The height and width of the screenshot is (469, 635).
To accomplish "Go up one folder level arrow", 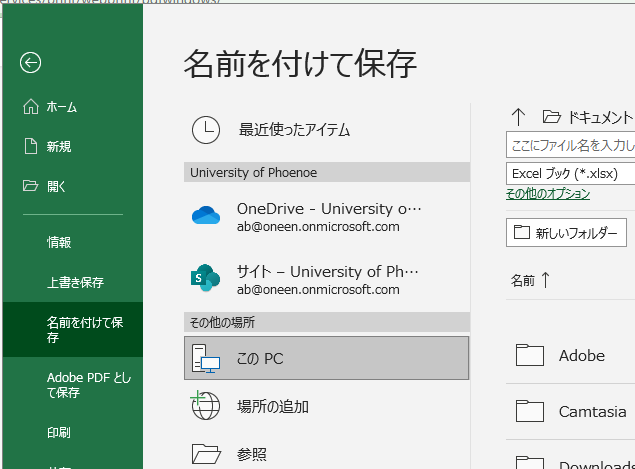I will coord(518,117).
